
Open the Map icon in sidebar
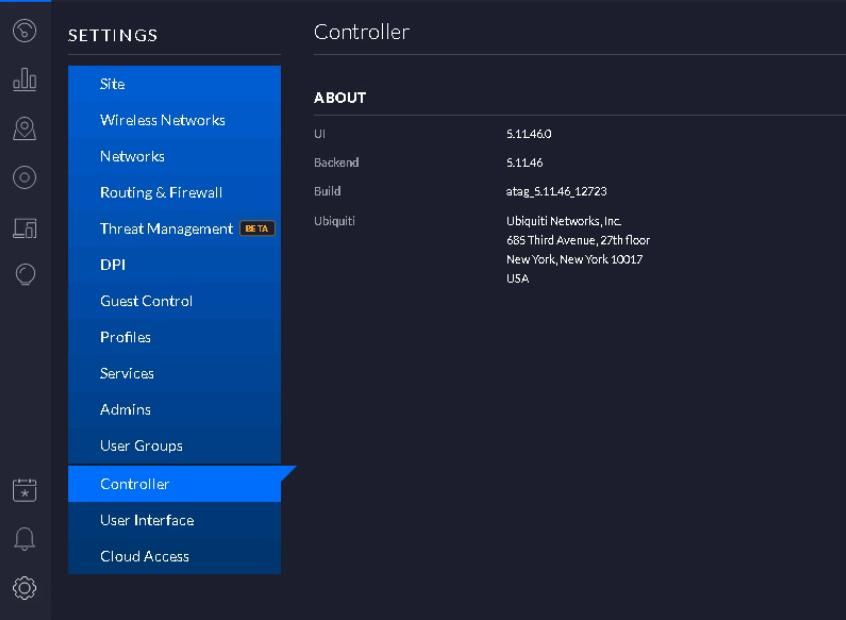pyautogui.click(x=24, y=128)
